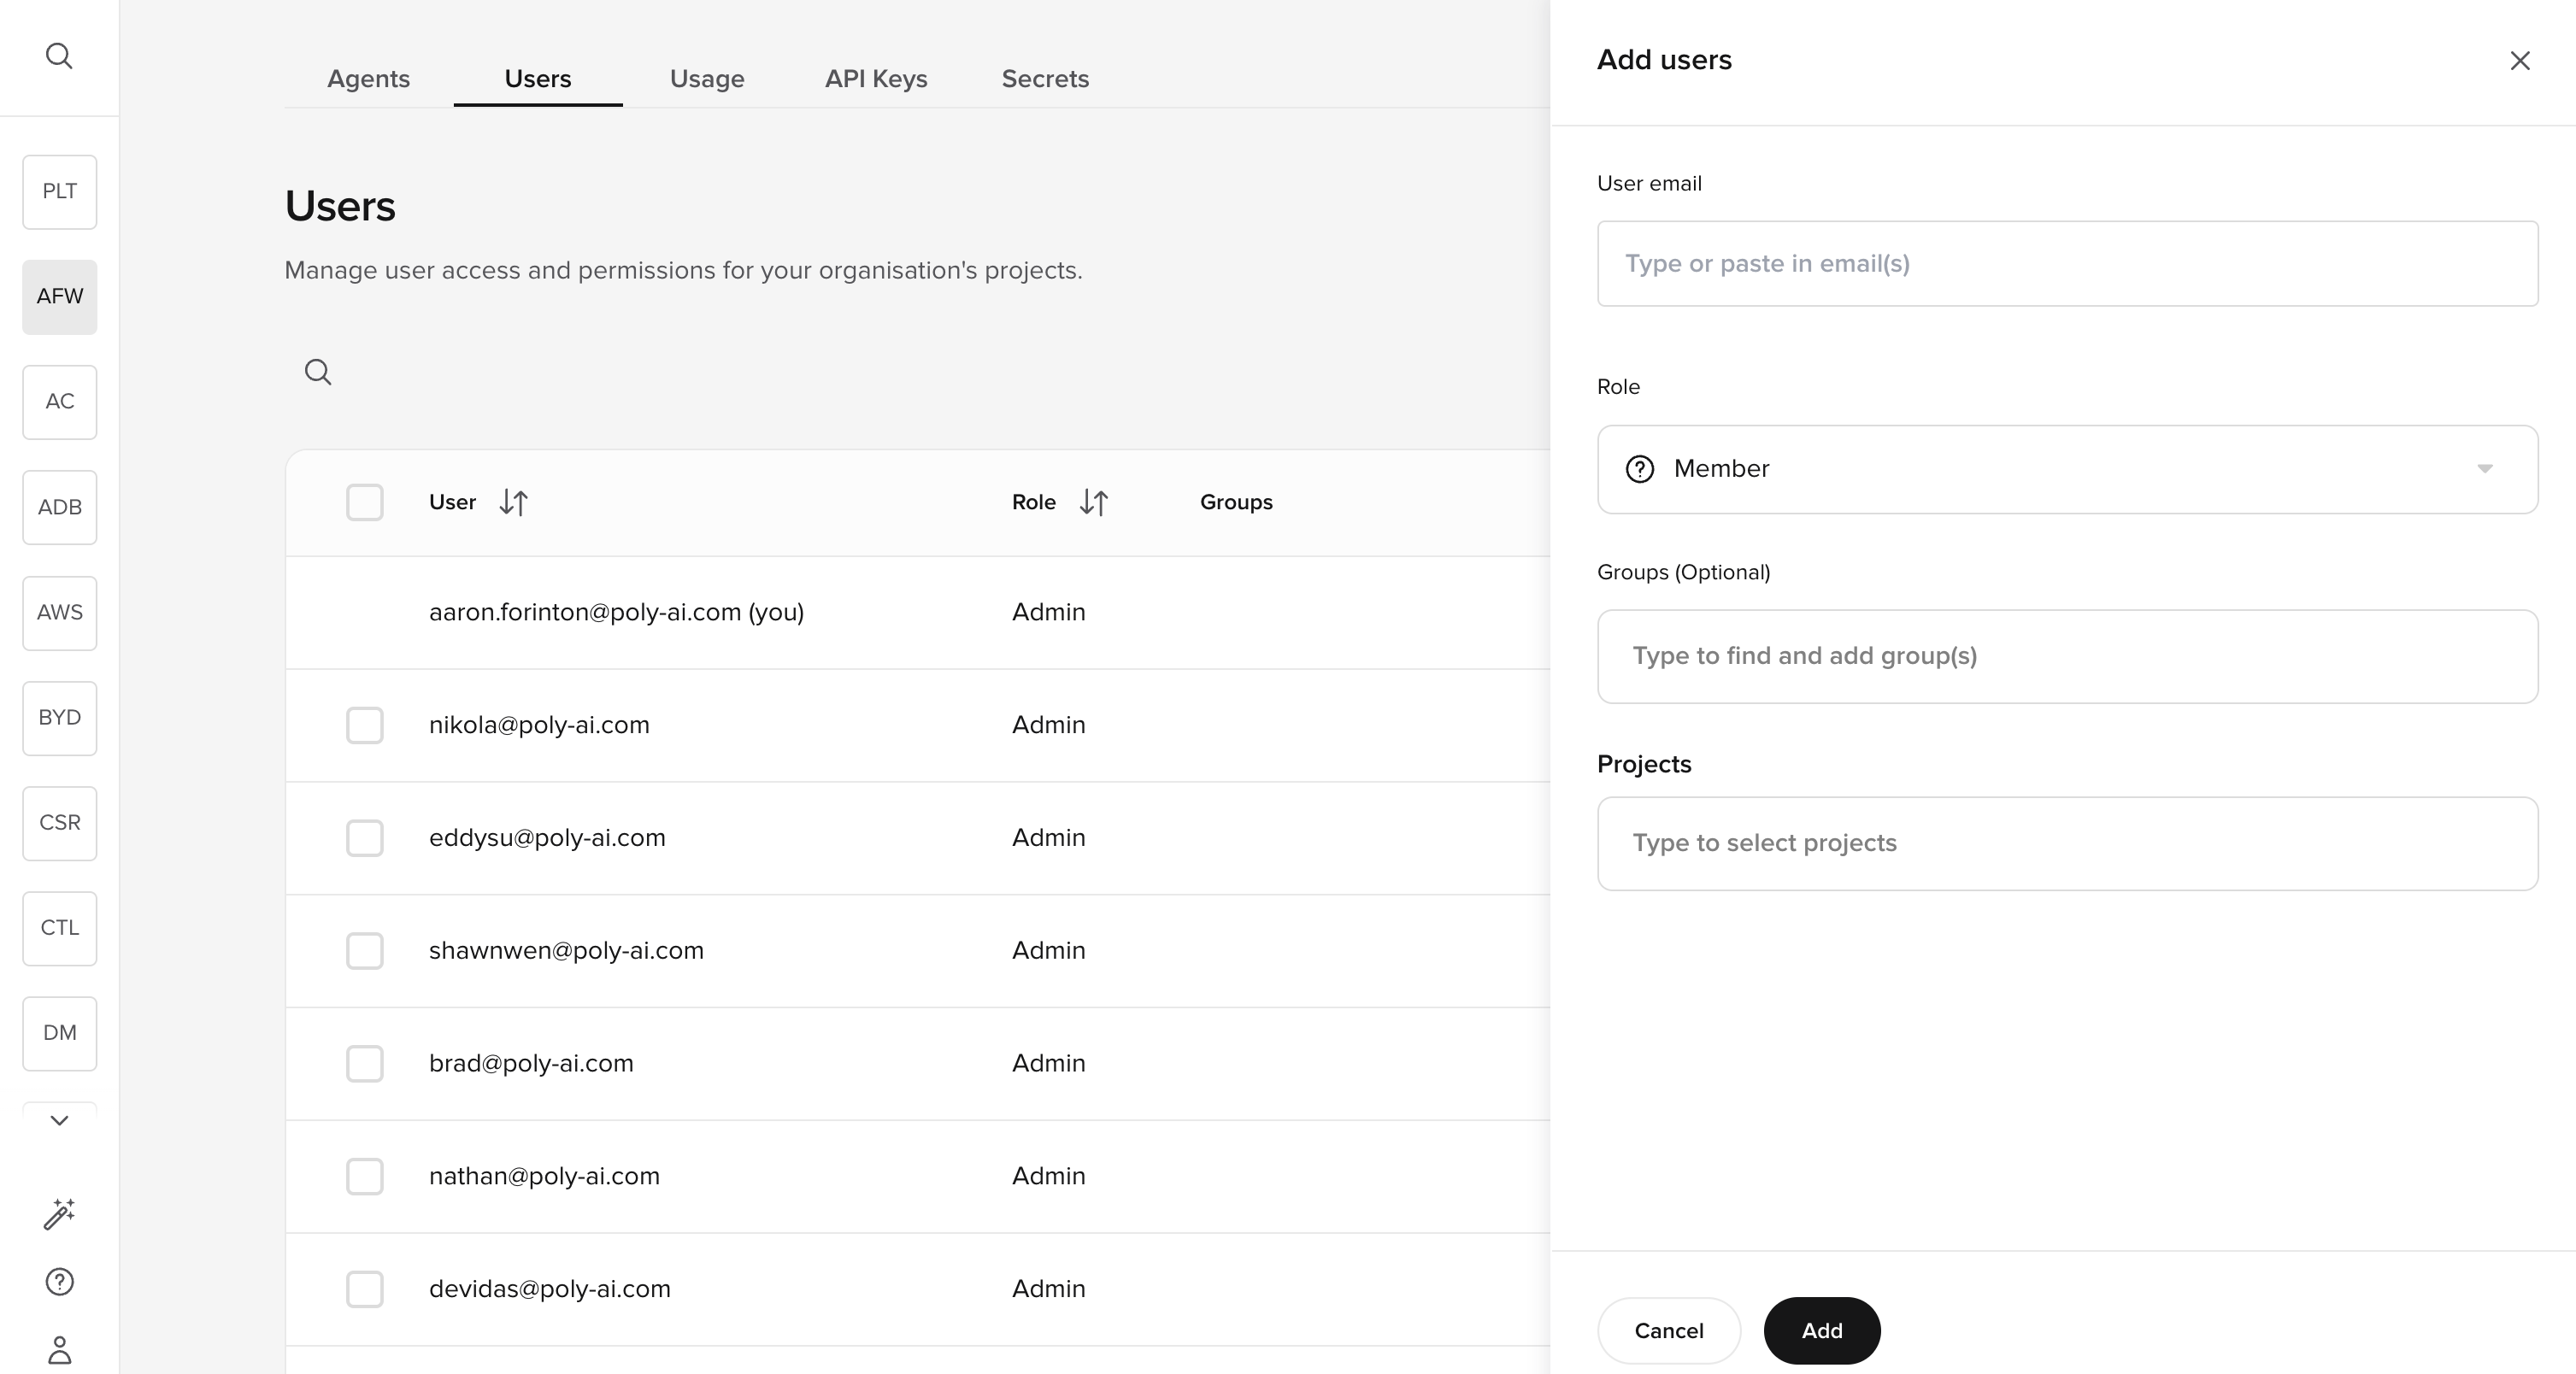2576x1374 pixels.
Task: Check the box for nikola@poly-ai.com
Action: [x=365, y=725]
